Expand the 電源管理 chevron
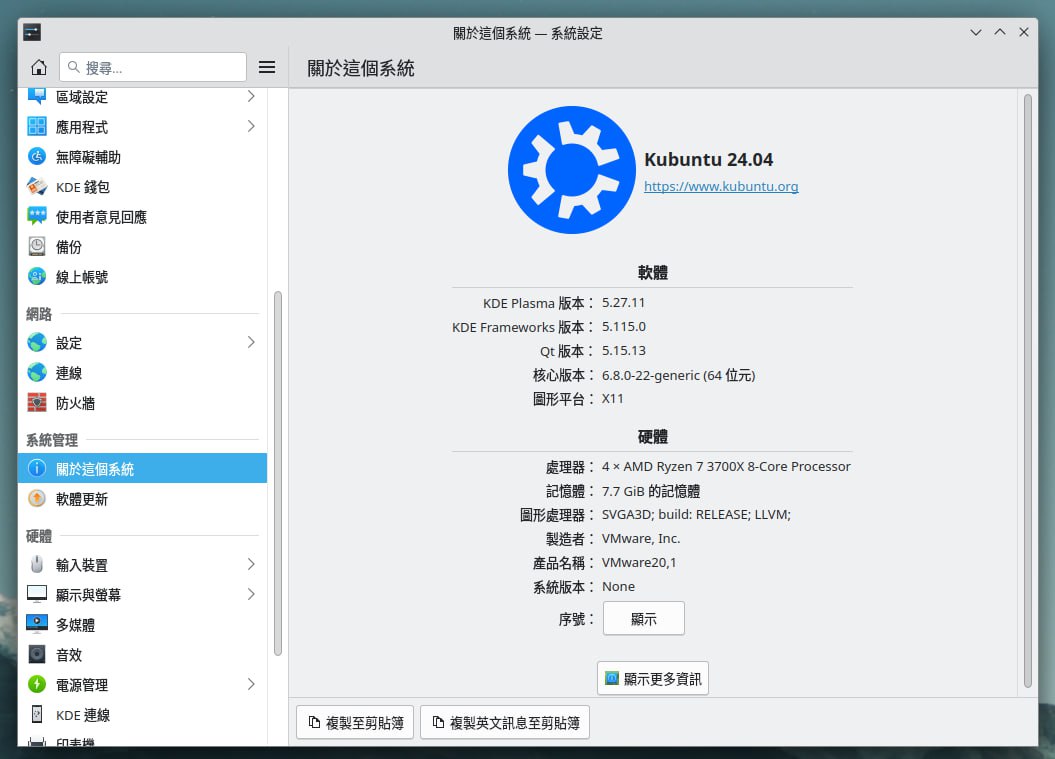 250,685
